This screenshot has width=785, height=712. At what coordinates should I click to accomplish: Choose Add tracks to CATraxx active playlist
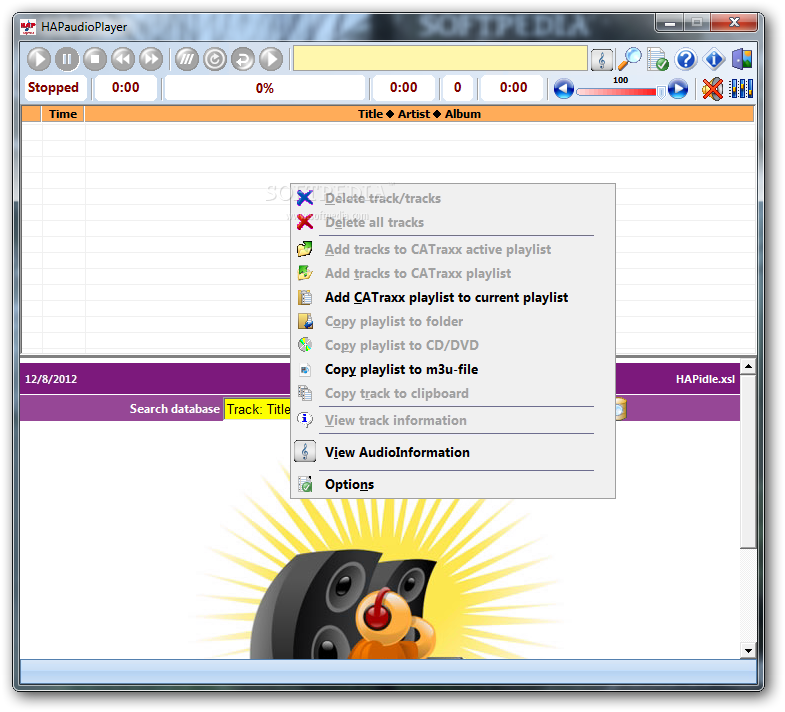(x=453, y=249)
